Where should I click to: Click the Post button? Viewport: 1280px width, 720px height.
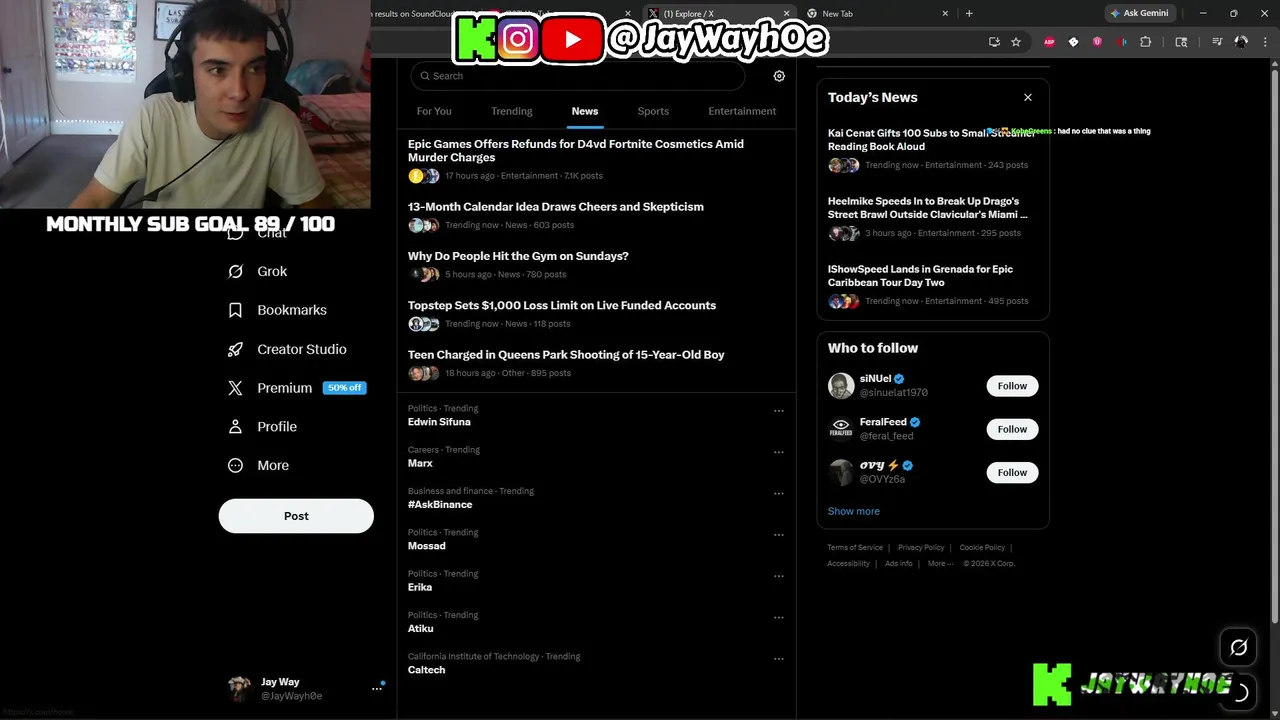click(296, 516)
